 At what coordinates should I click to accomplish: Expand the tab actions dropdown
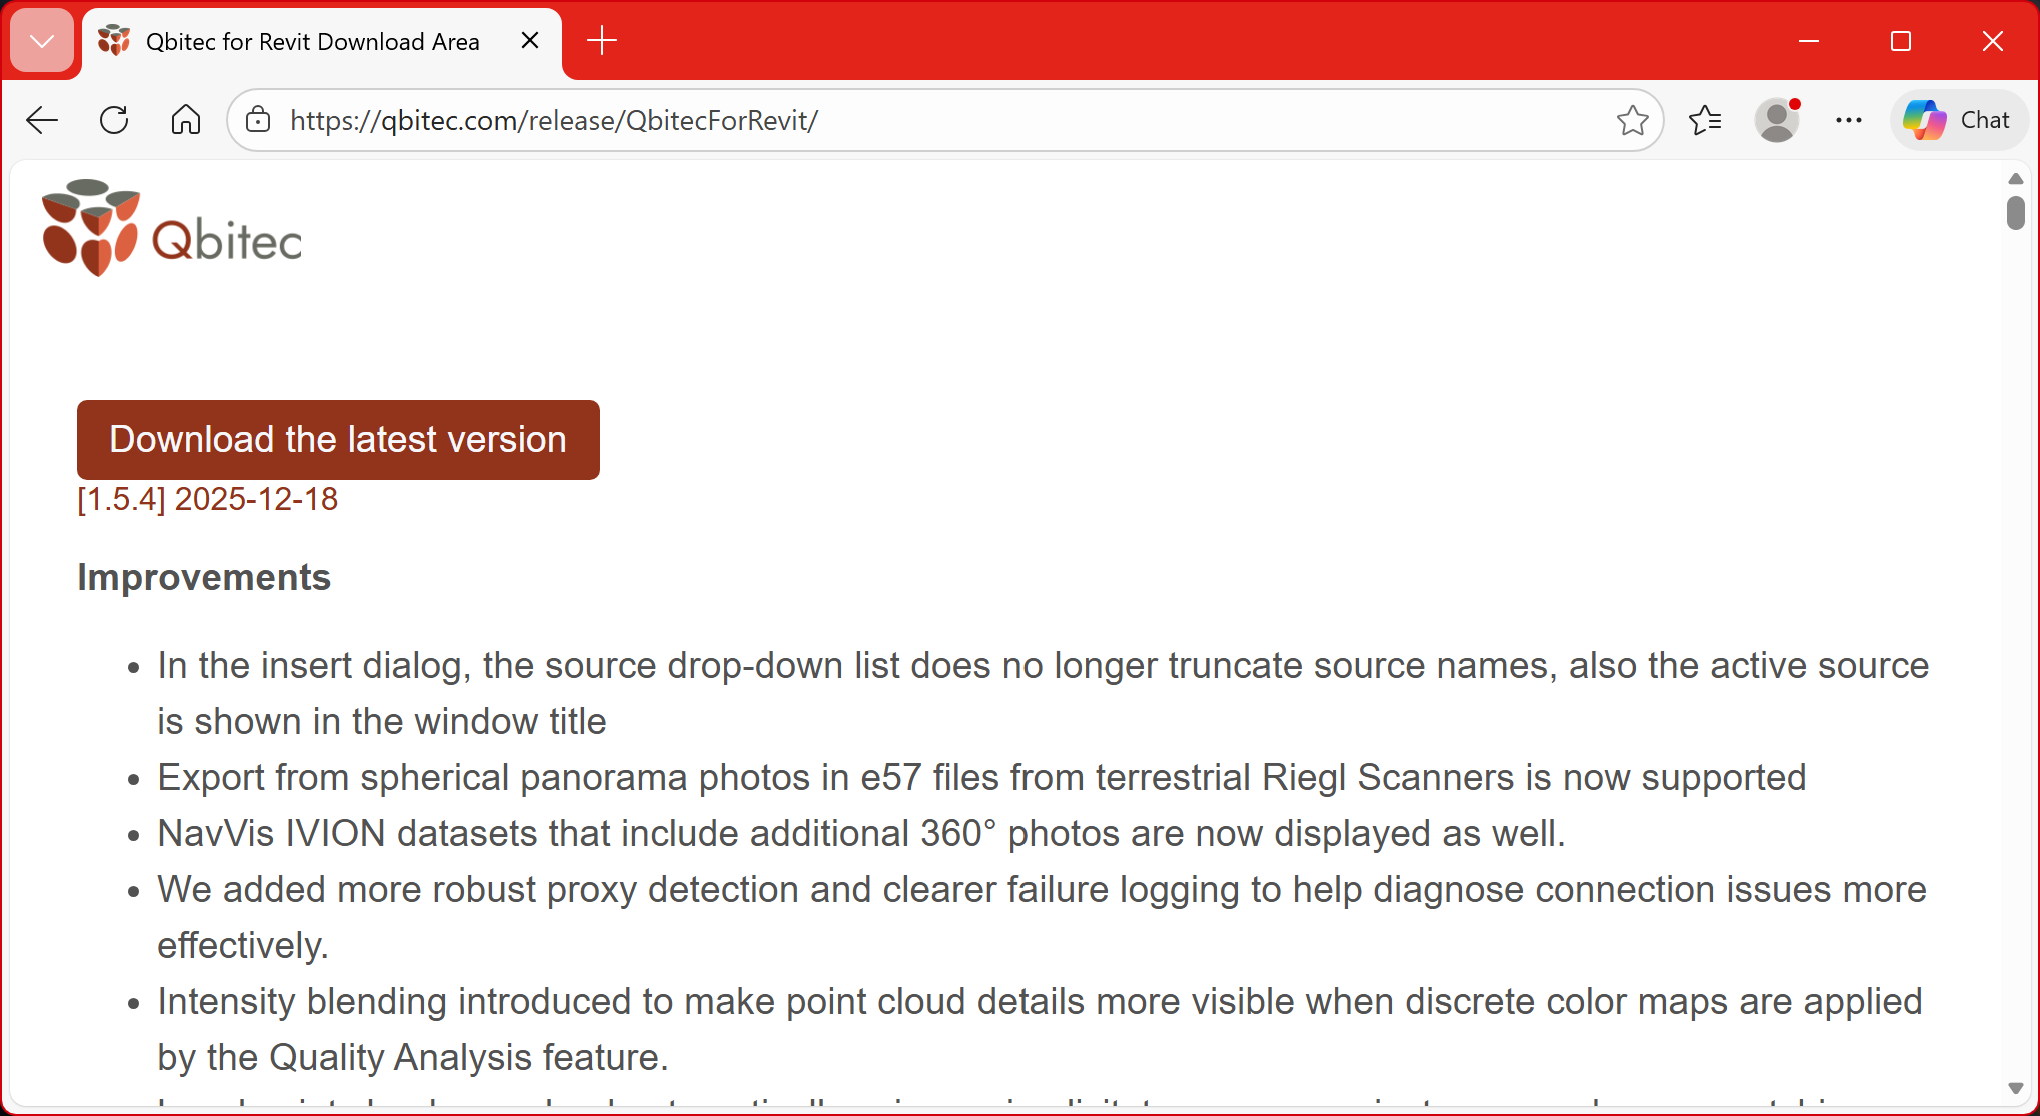pyautogui.click(x=42, y=41)
